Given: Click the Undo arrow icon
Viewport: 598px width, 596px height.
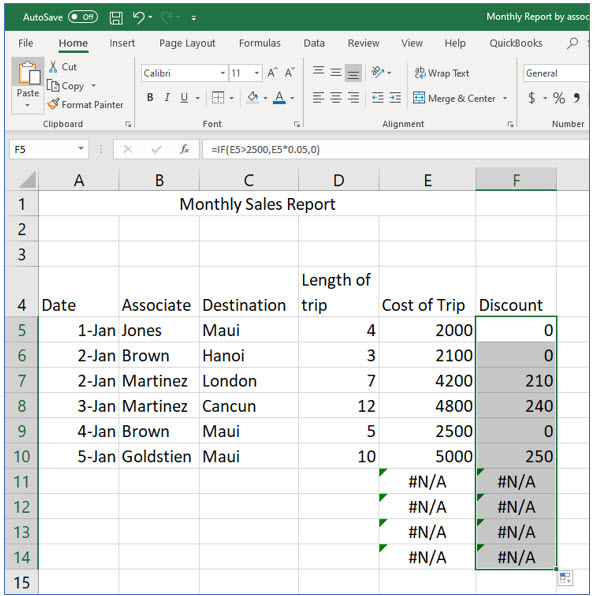Looking at the screenshot, I should pyautogui.click(x=139, y=17).
